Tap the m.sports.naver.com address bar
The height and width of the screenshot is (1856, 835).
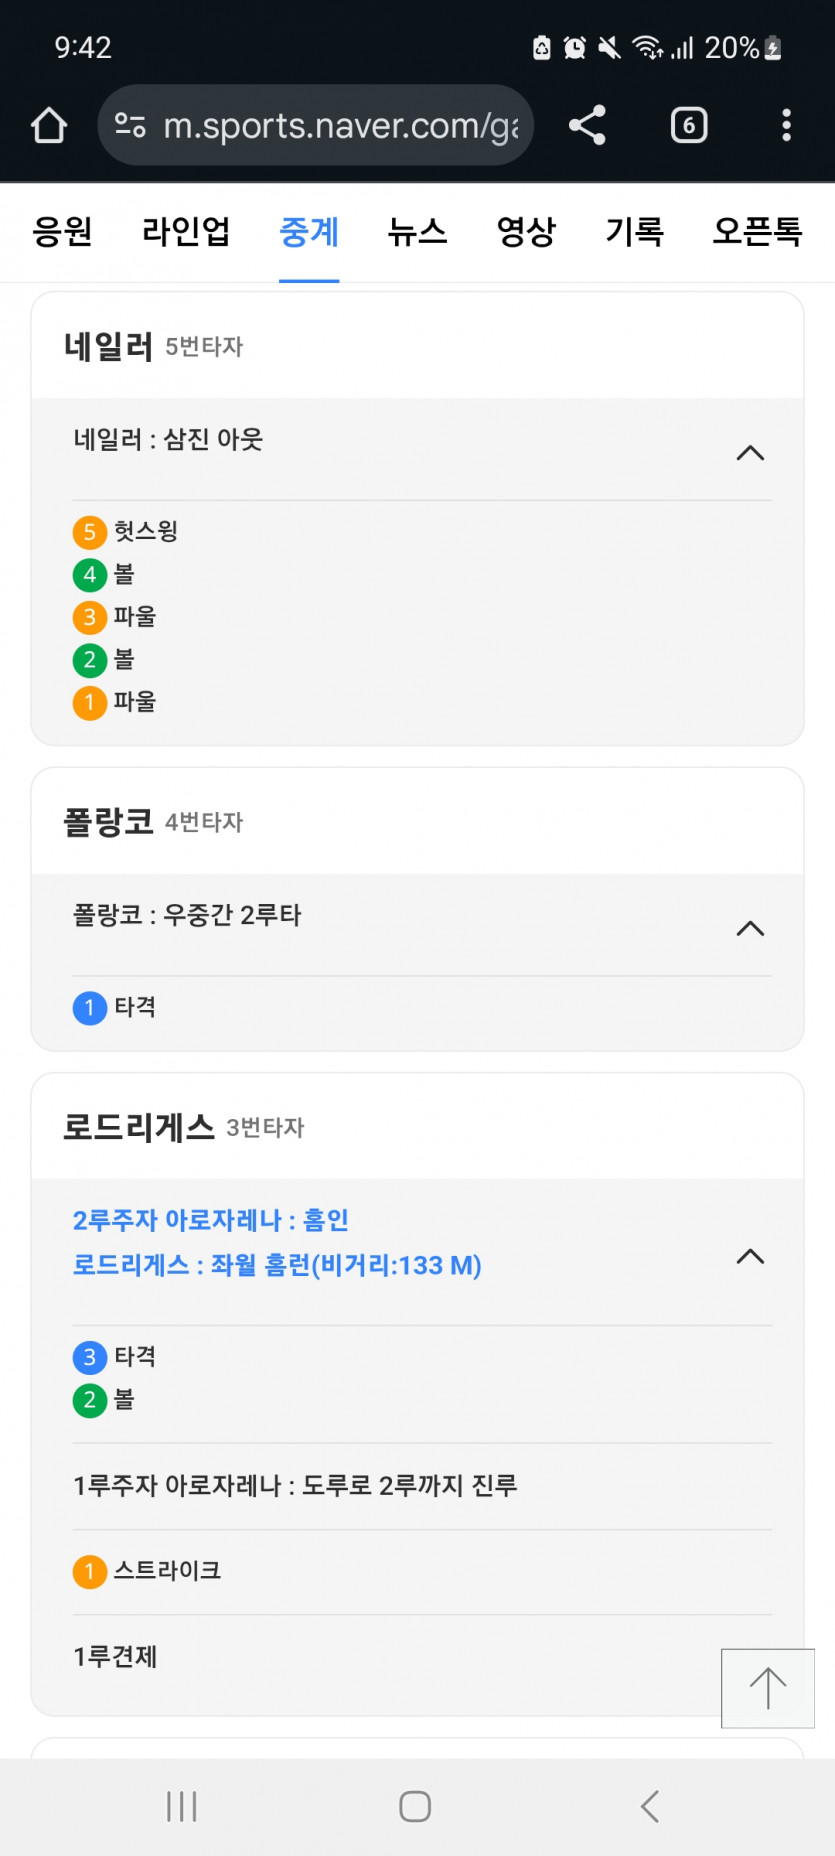click(340, 126)
